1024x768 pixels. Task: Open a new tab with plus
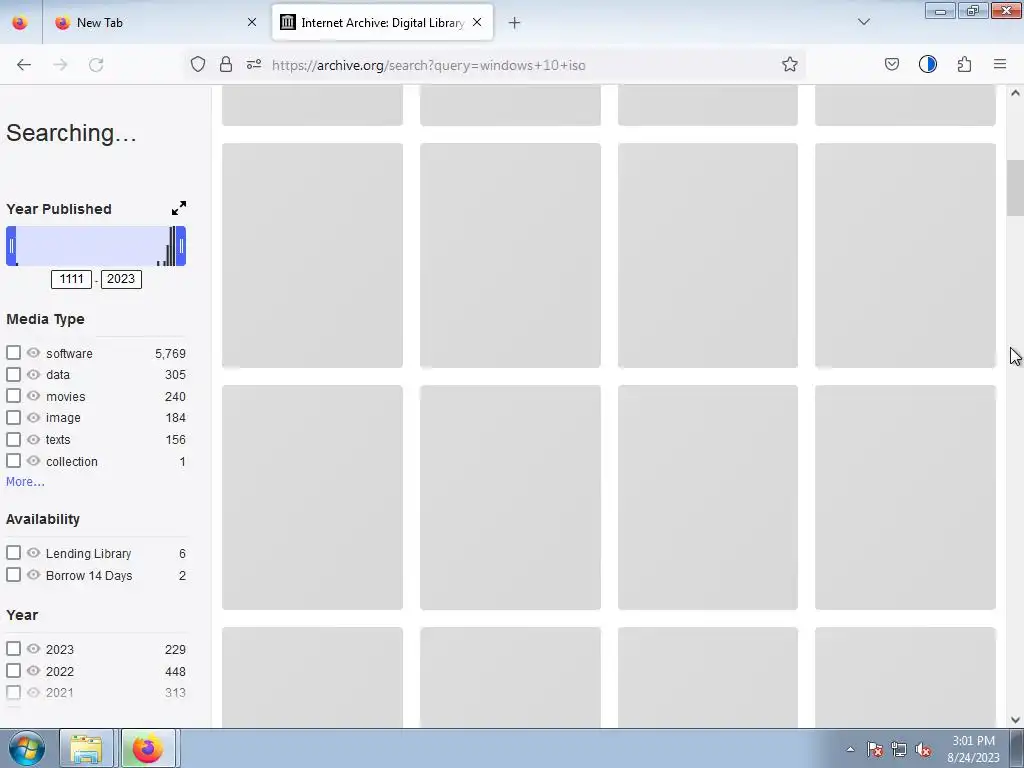pos(514,23)
